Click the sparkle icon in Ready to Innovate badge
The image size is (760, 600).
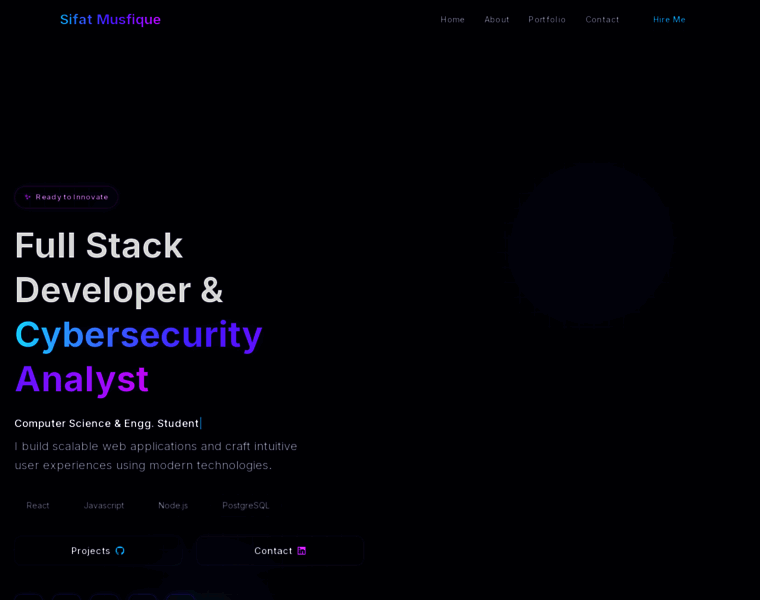[28, 197]
